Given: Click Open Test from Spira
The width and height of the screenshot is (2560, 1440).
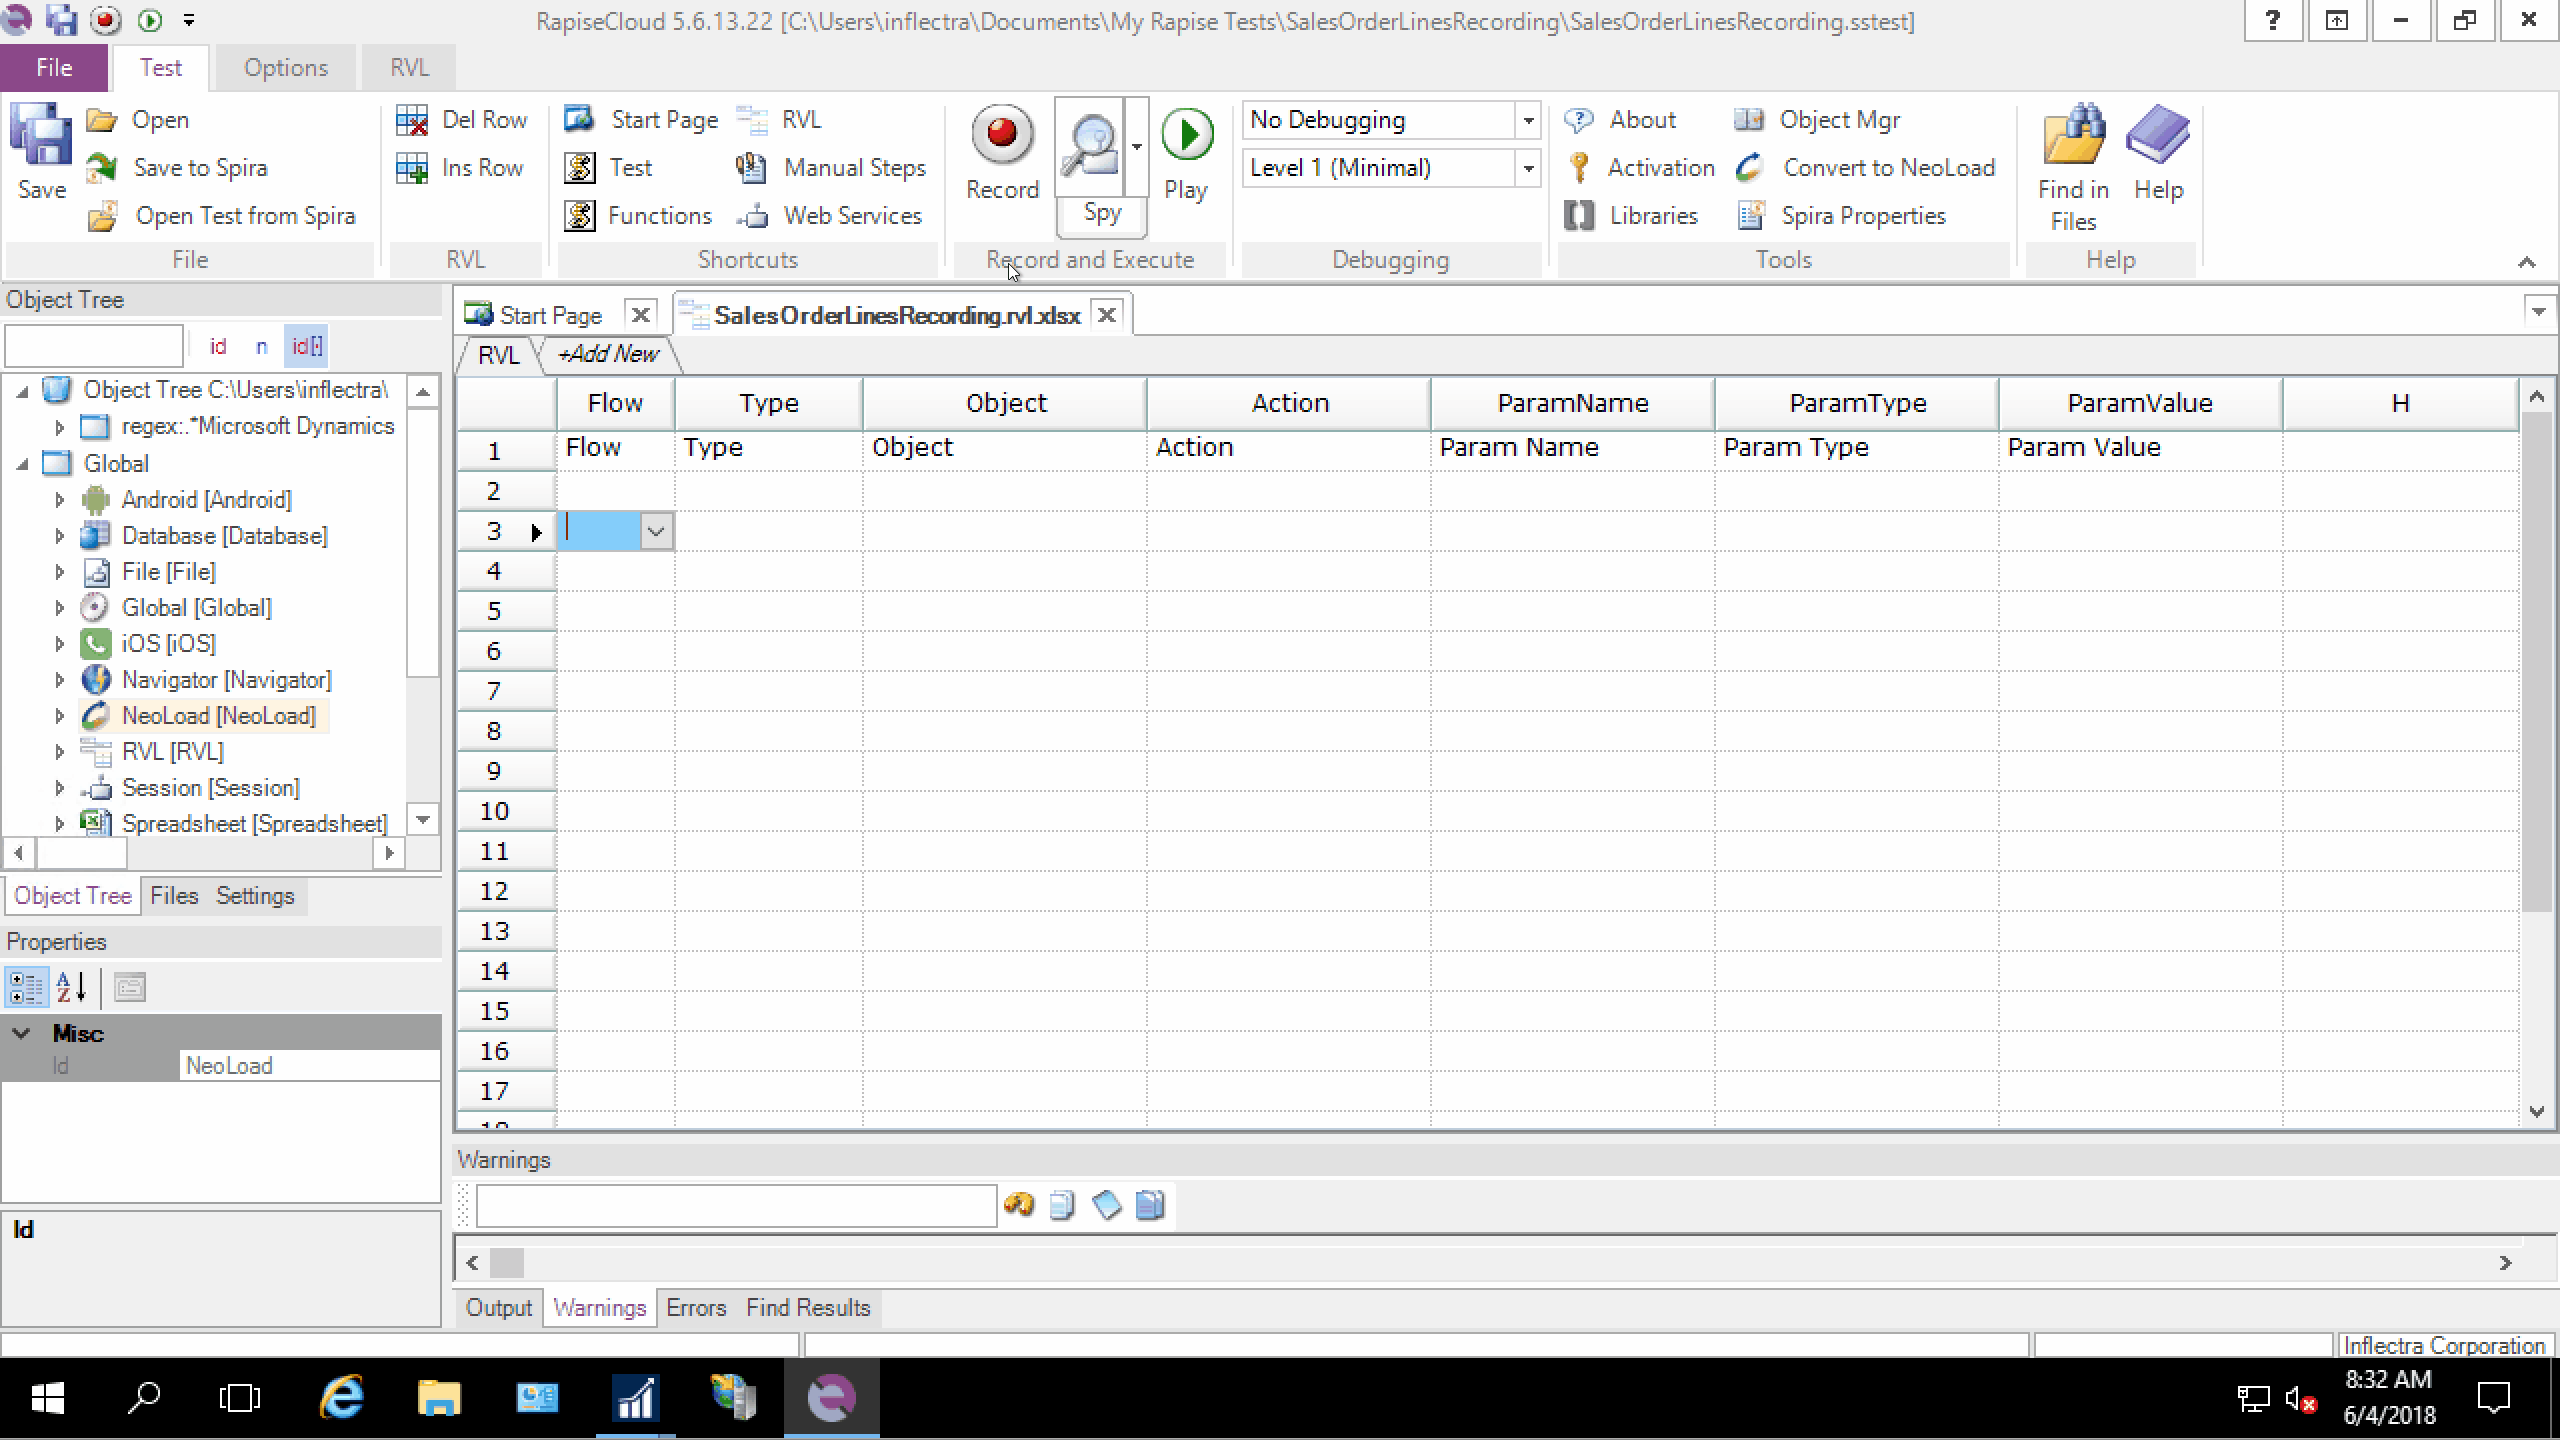Looking at the screenshot, I should pyautogui.click(x=246, y=215).
